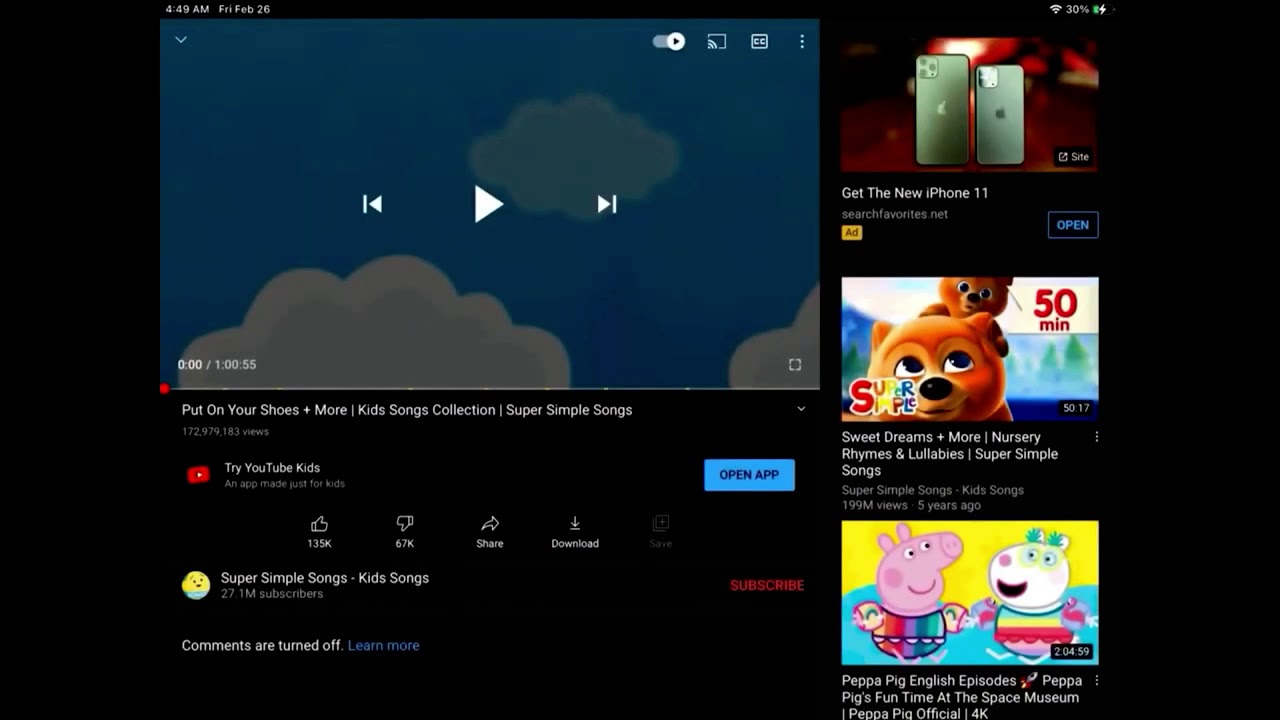Toggle the autoplay switch
The image size is (1280, 720).
pyautogui.click(x=669, y=41)
